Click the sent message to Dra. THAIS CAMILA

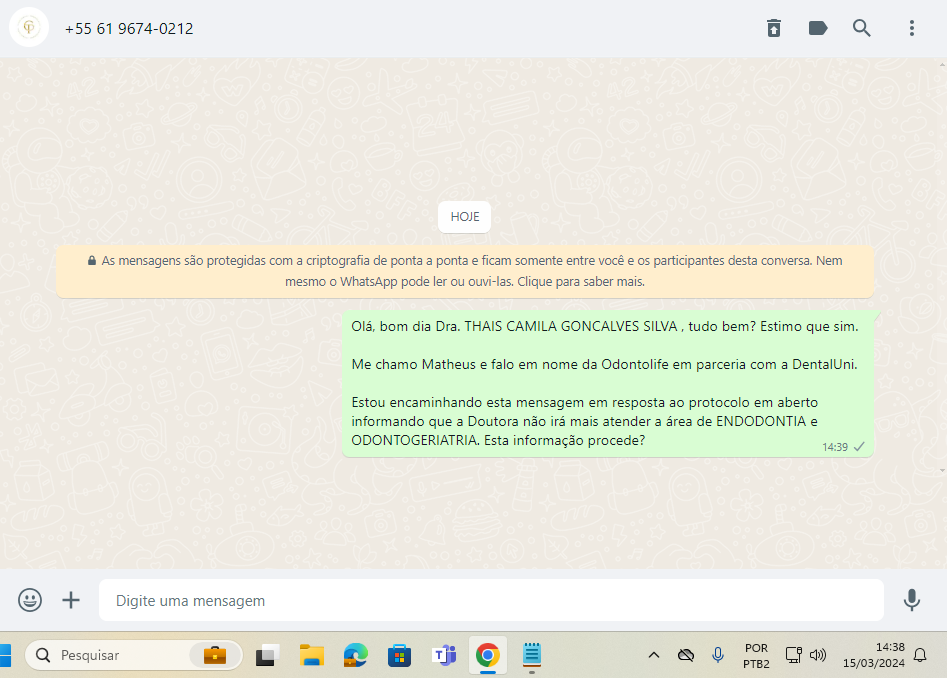[x=608, y=384]
